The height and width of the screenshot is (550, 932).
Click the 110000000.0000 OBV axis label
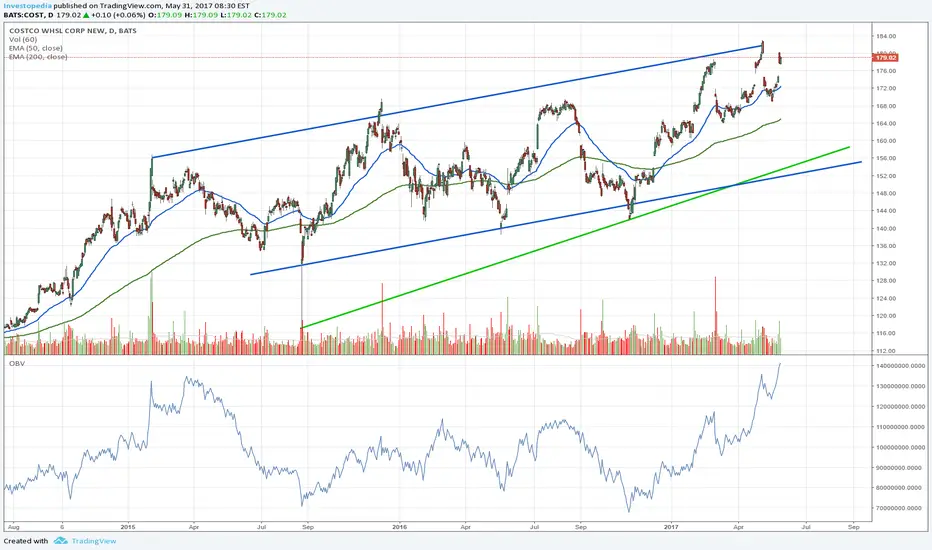(x=900, y=427)
